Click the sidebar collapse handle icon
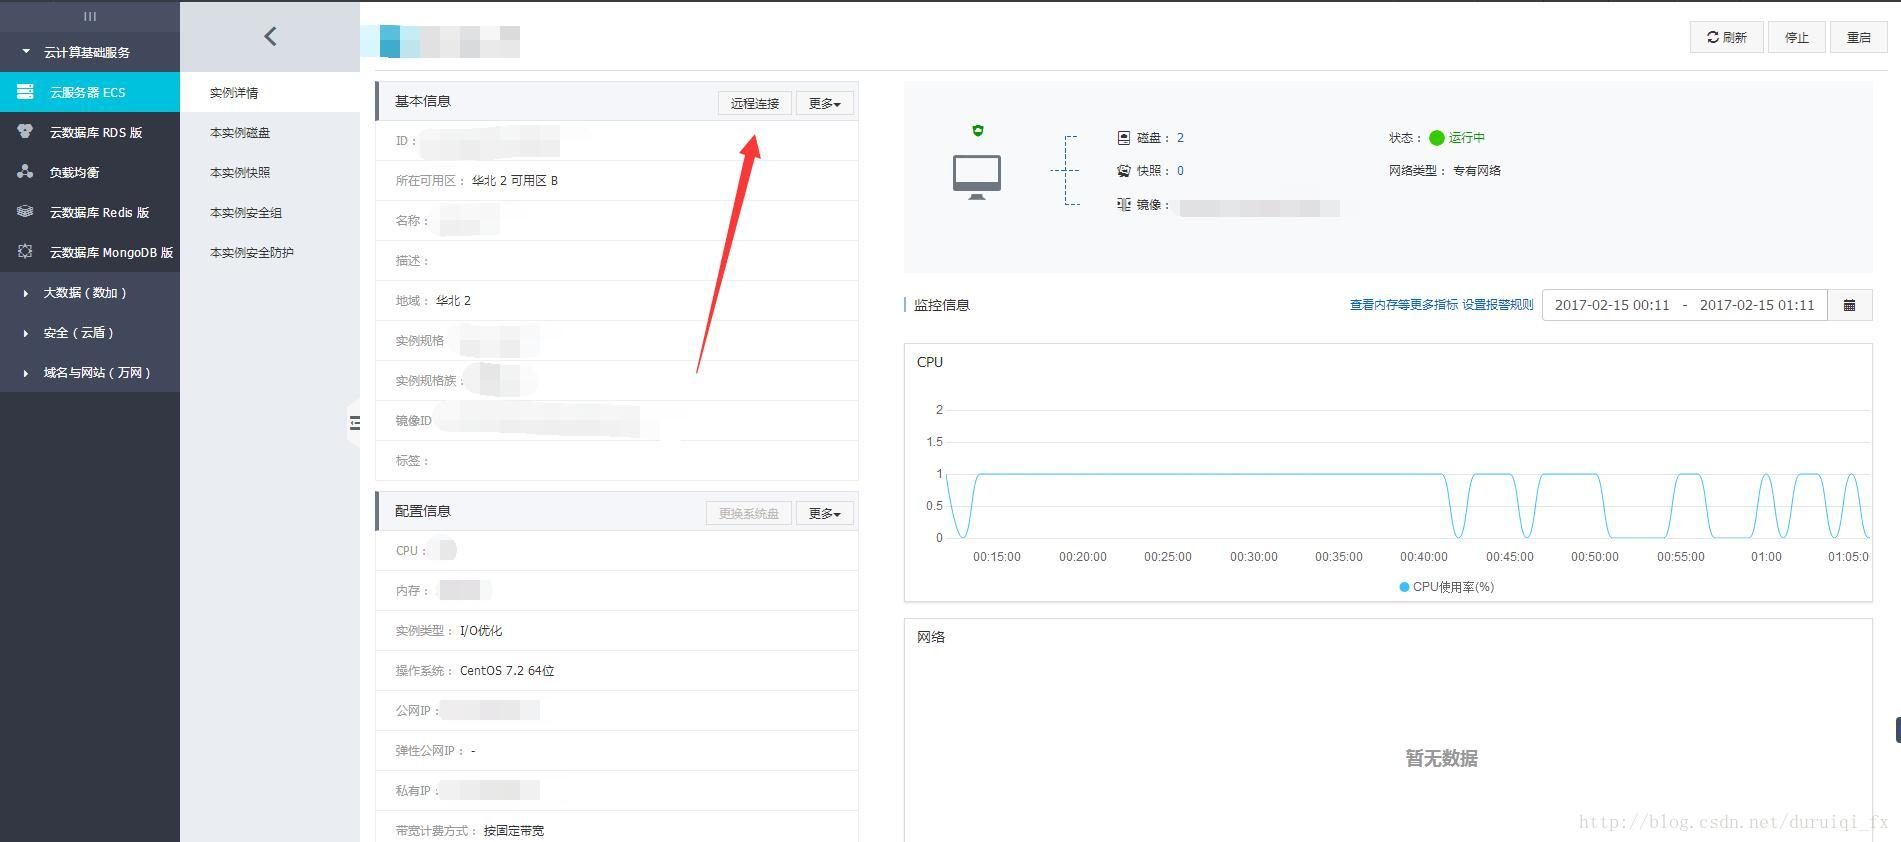Image resolution: width=1901 pixels, height=842 pixels. [x=354, y=423]
